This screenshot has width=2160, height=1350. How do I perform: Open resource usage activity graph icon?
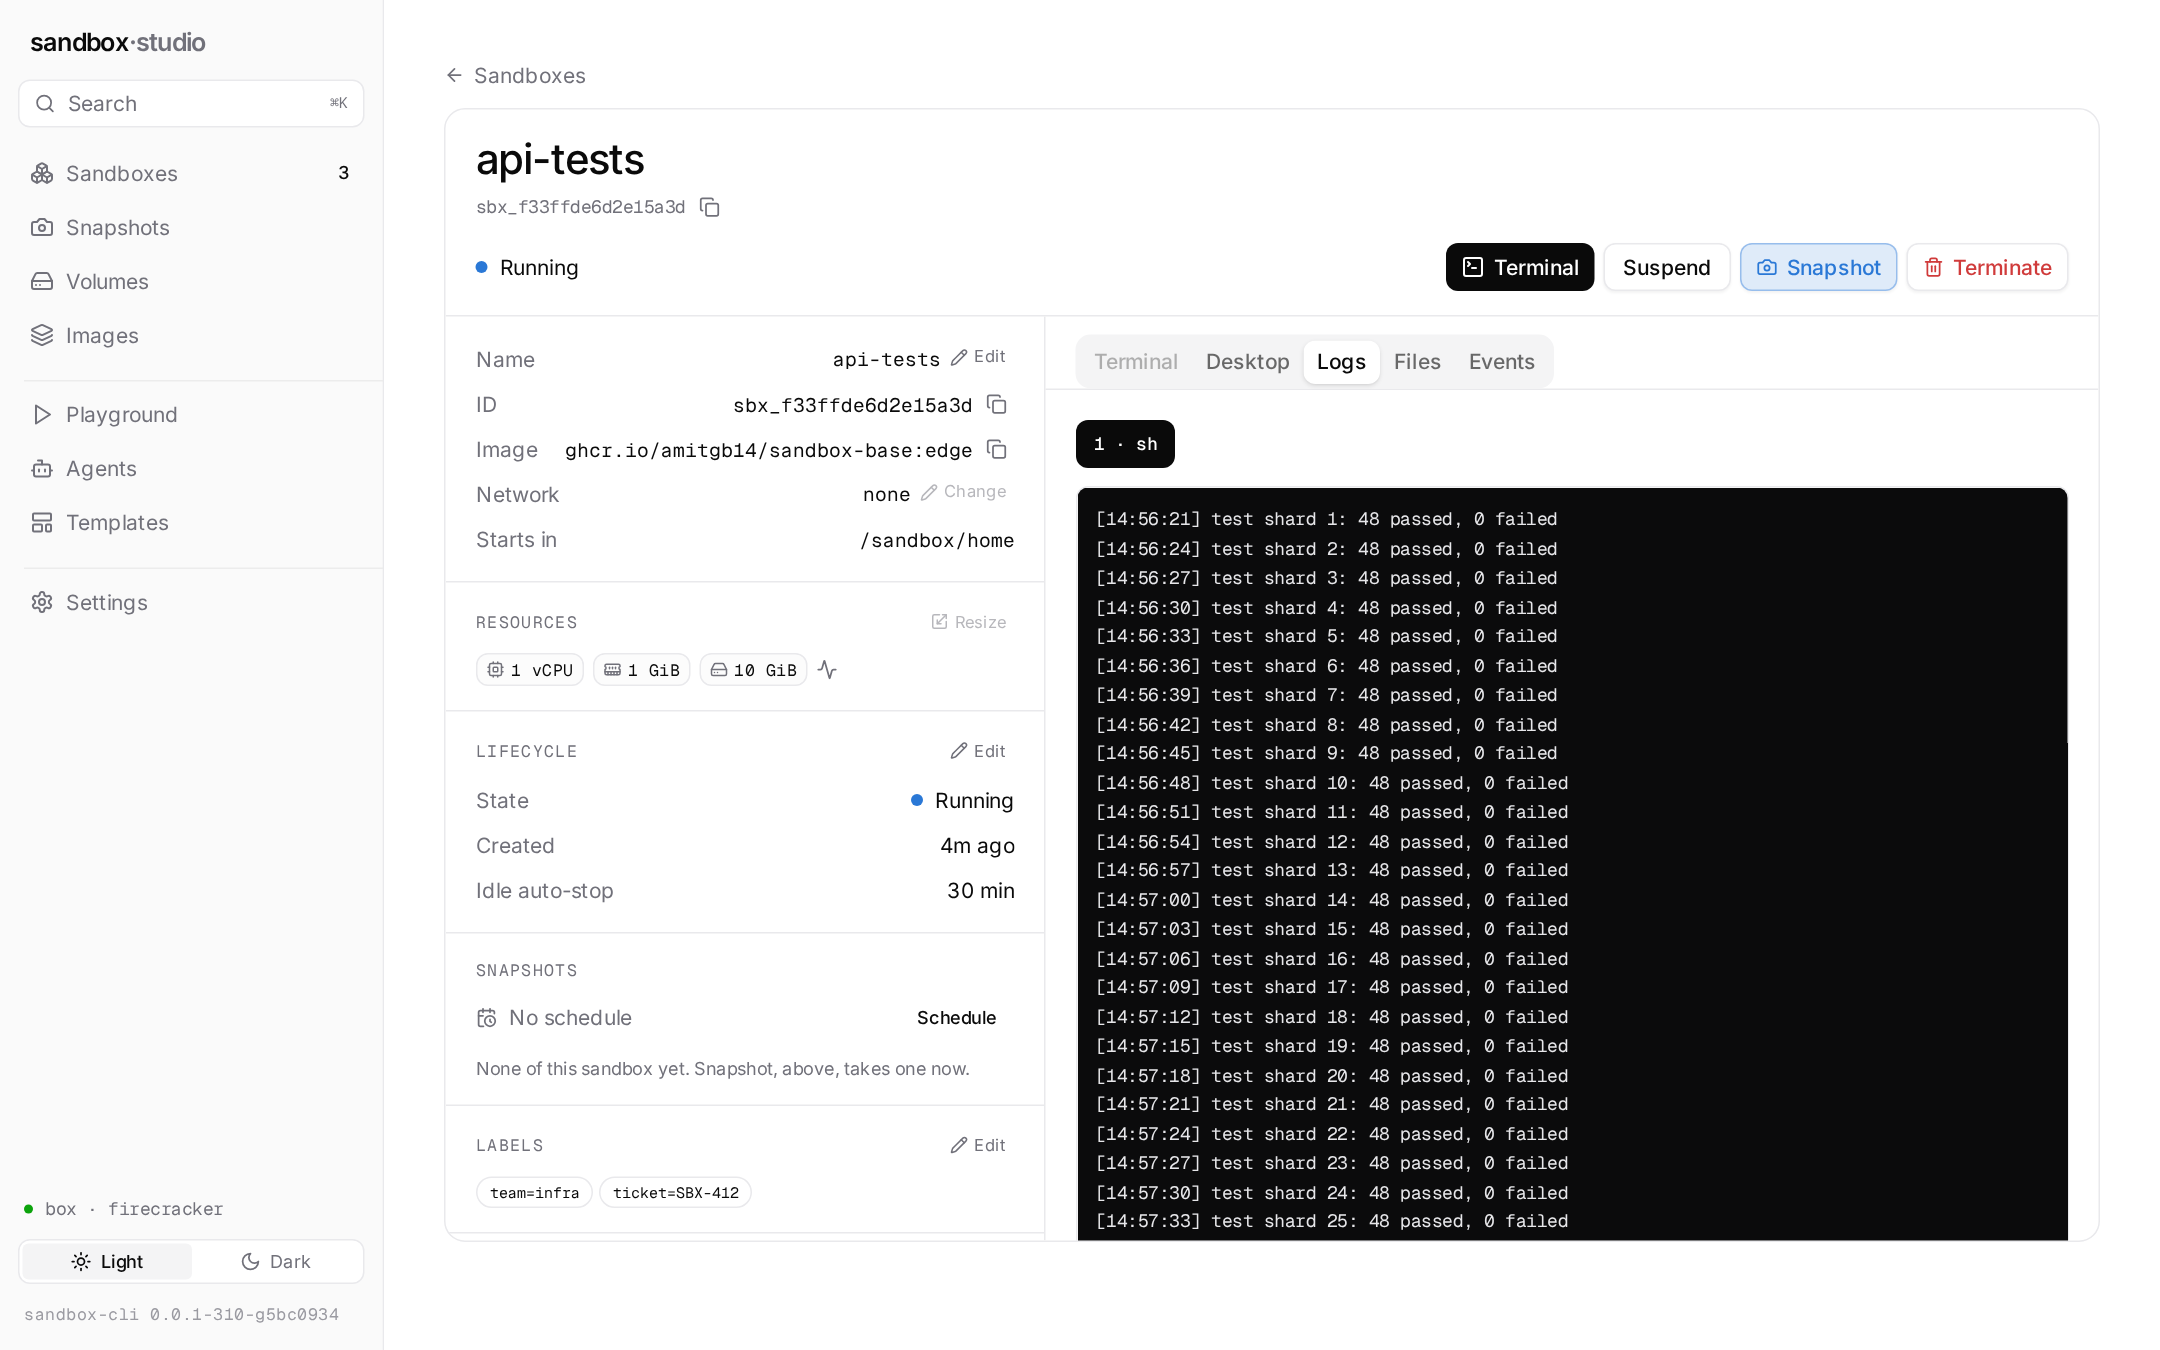(x=827, y=669)
